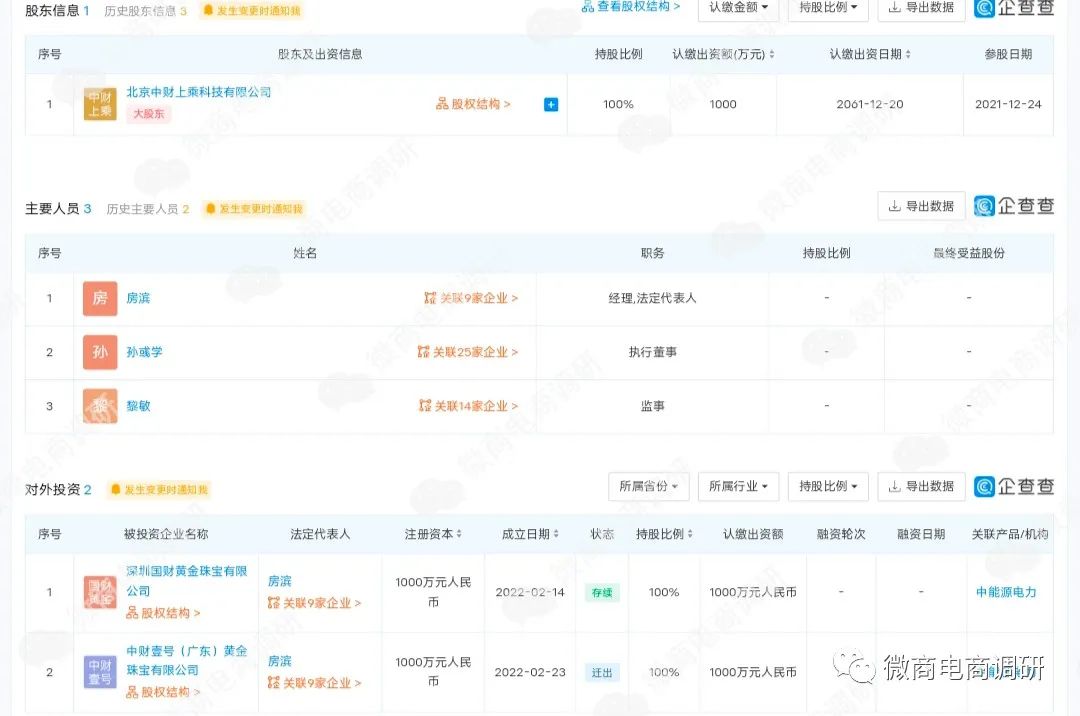Open 查看股权结构 link at top
The height and width of the screenshot is (716, 1080).
tap(631, 7)
